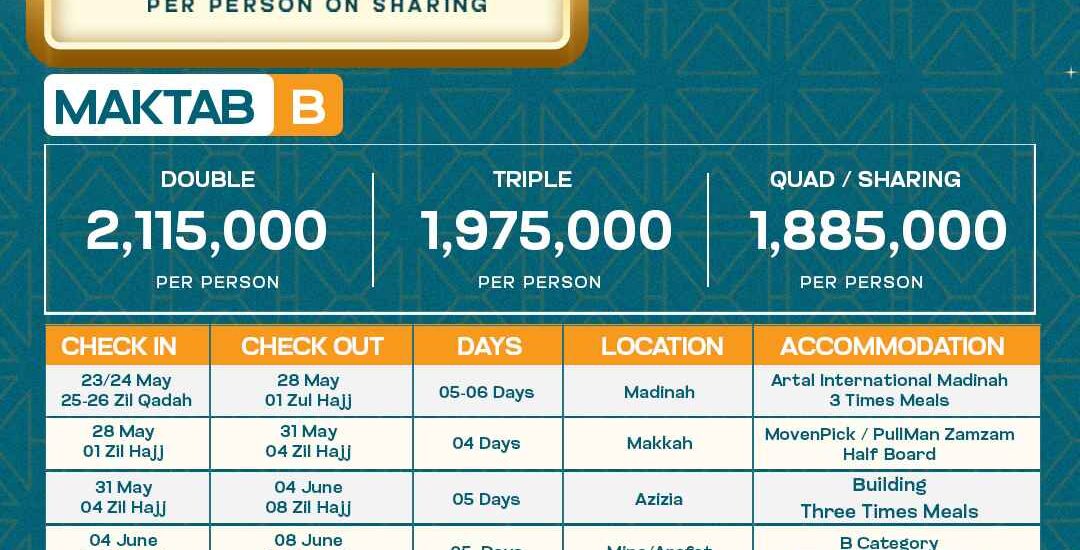Click the CHECK OUT column header
Screen dimensions: 1080x550
[x=312, y=346]
